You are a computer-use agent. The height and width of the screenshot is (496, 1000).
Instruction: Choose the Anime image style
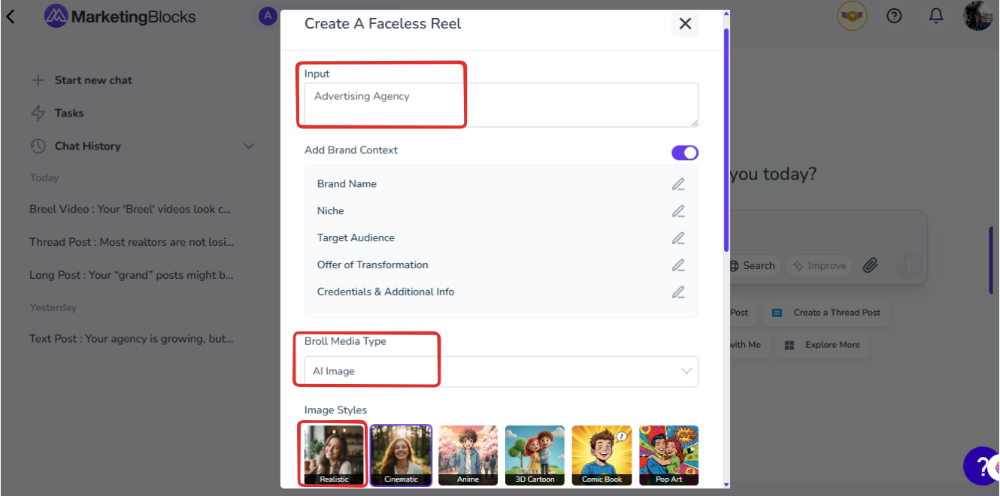(x=467, y=455)
